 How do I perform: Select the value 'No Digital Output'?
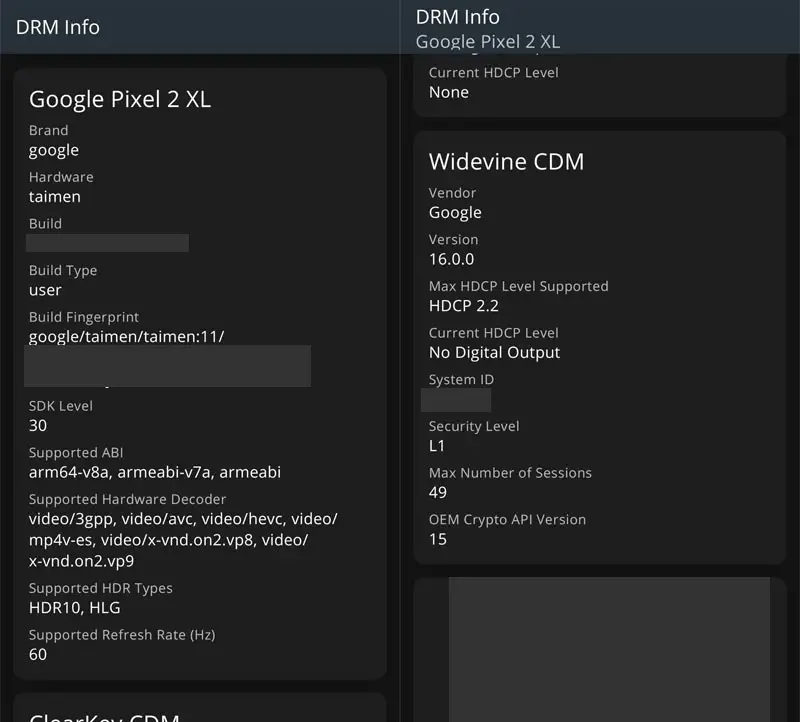point(494,353)
